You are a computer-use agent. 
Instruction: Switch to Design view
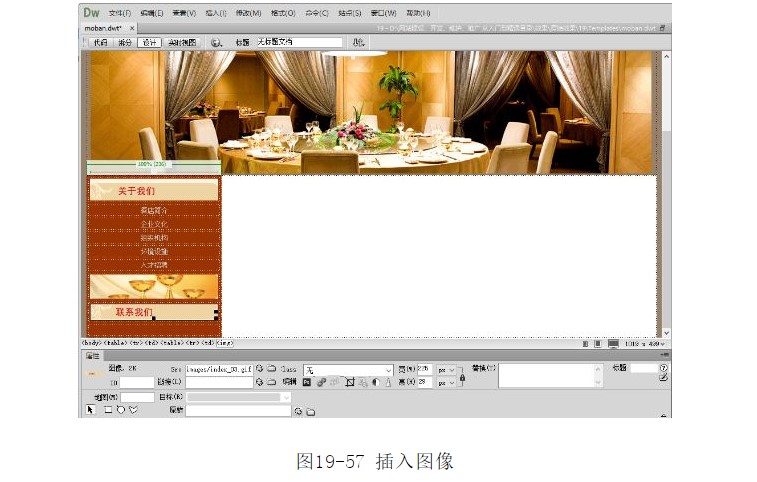[149, 43]
